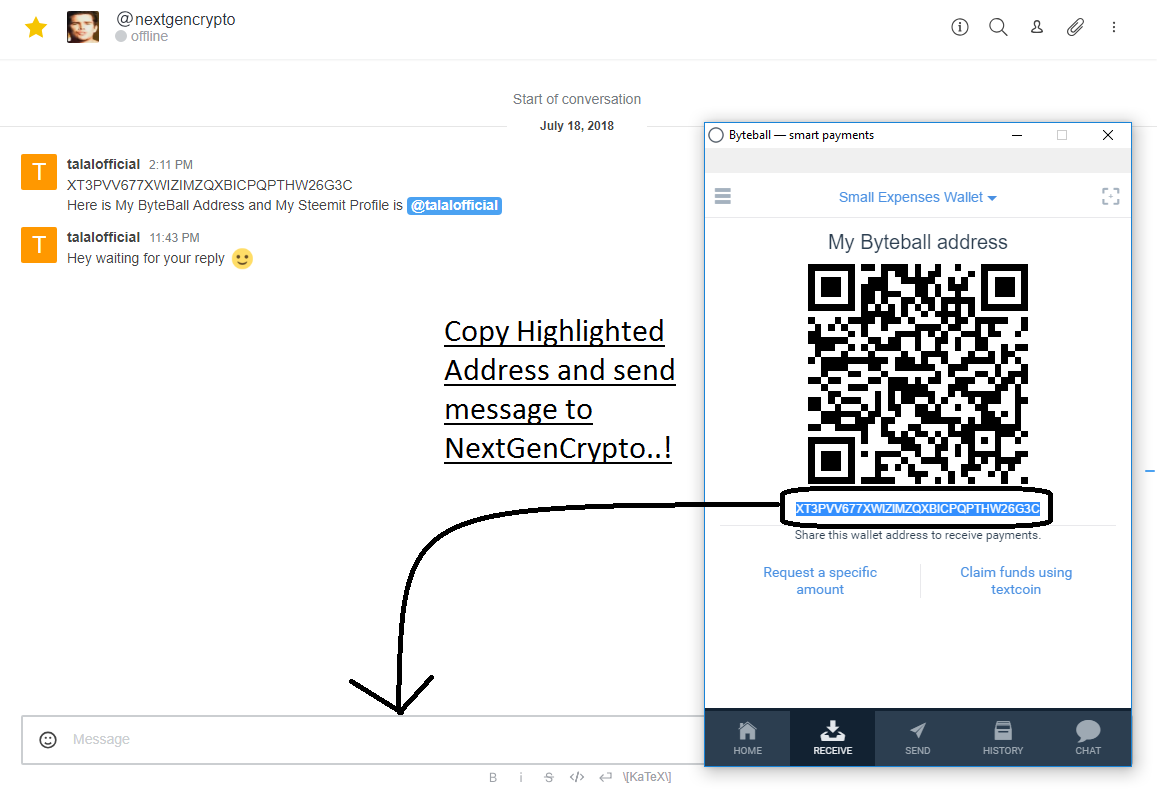Screen dimensions: 1157x789
Task: Show the member list icon
Action: click(1037, 27)
